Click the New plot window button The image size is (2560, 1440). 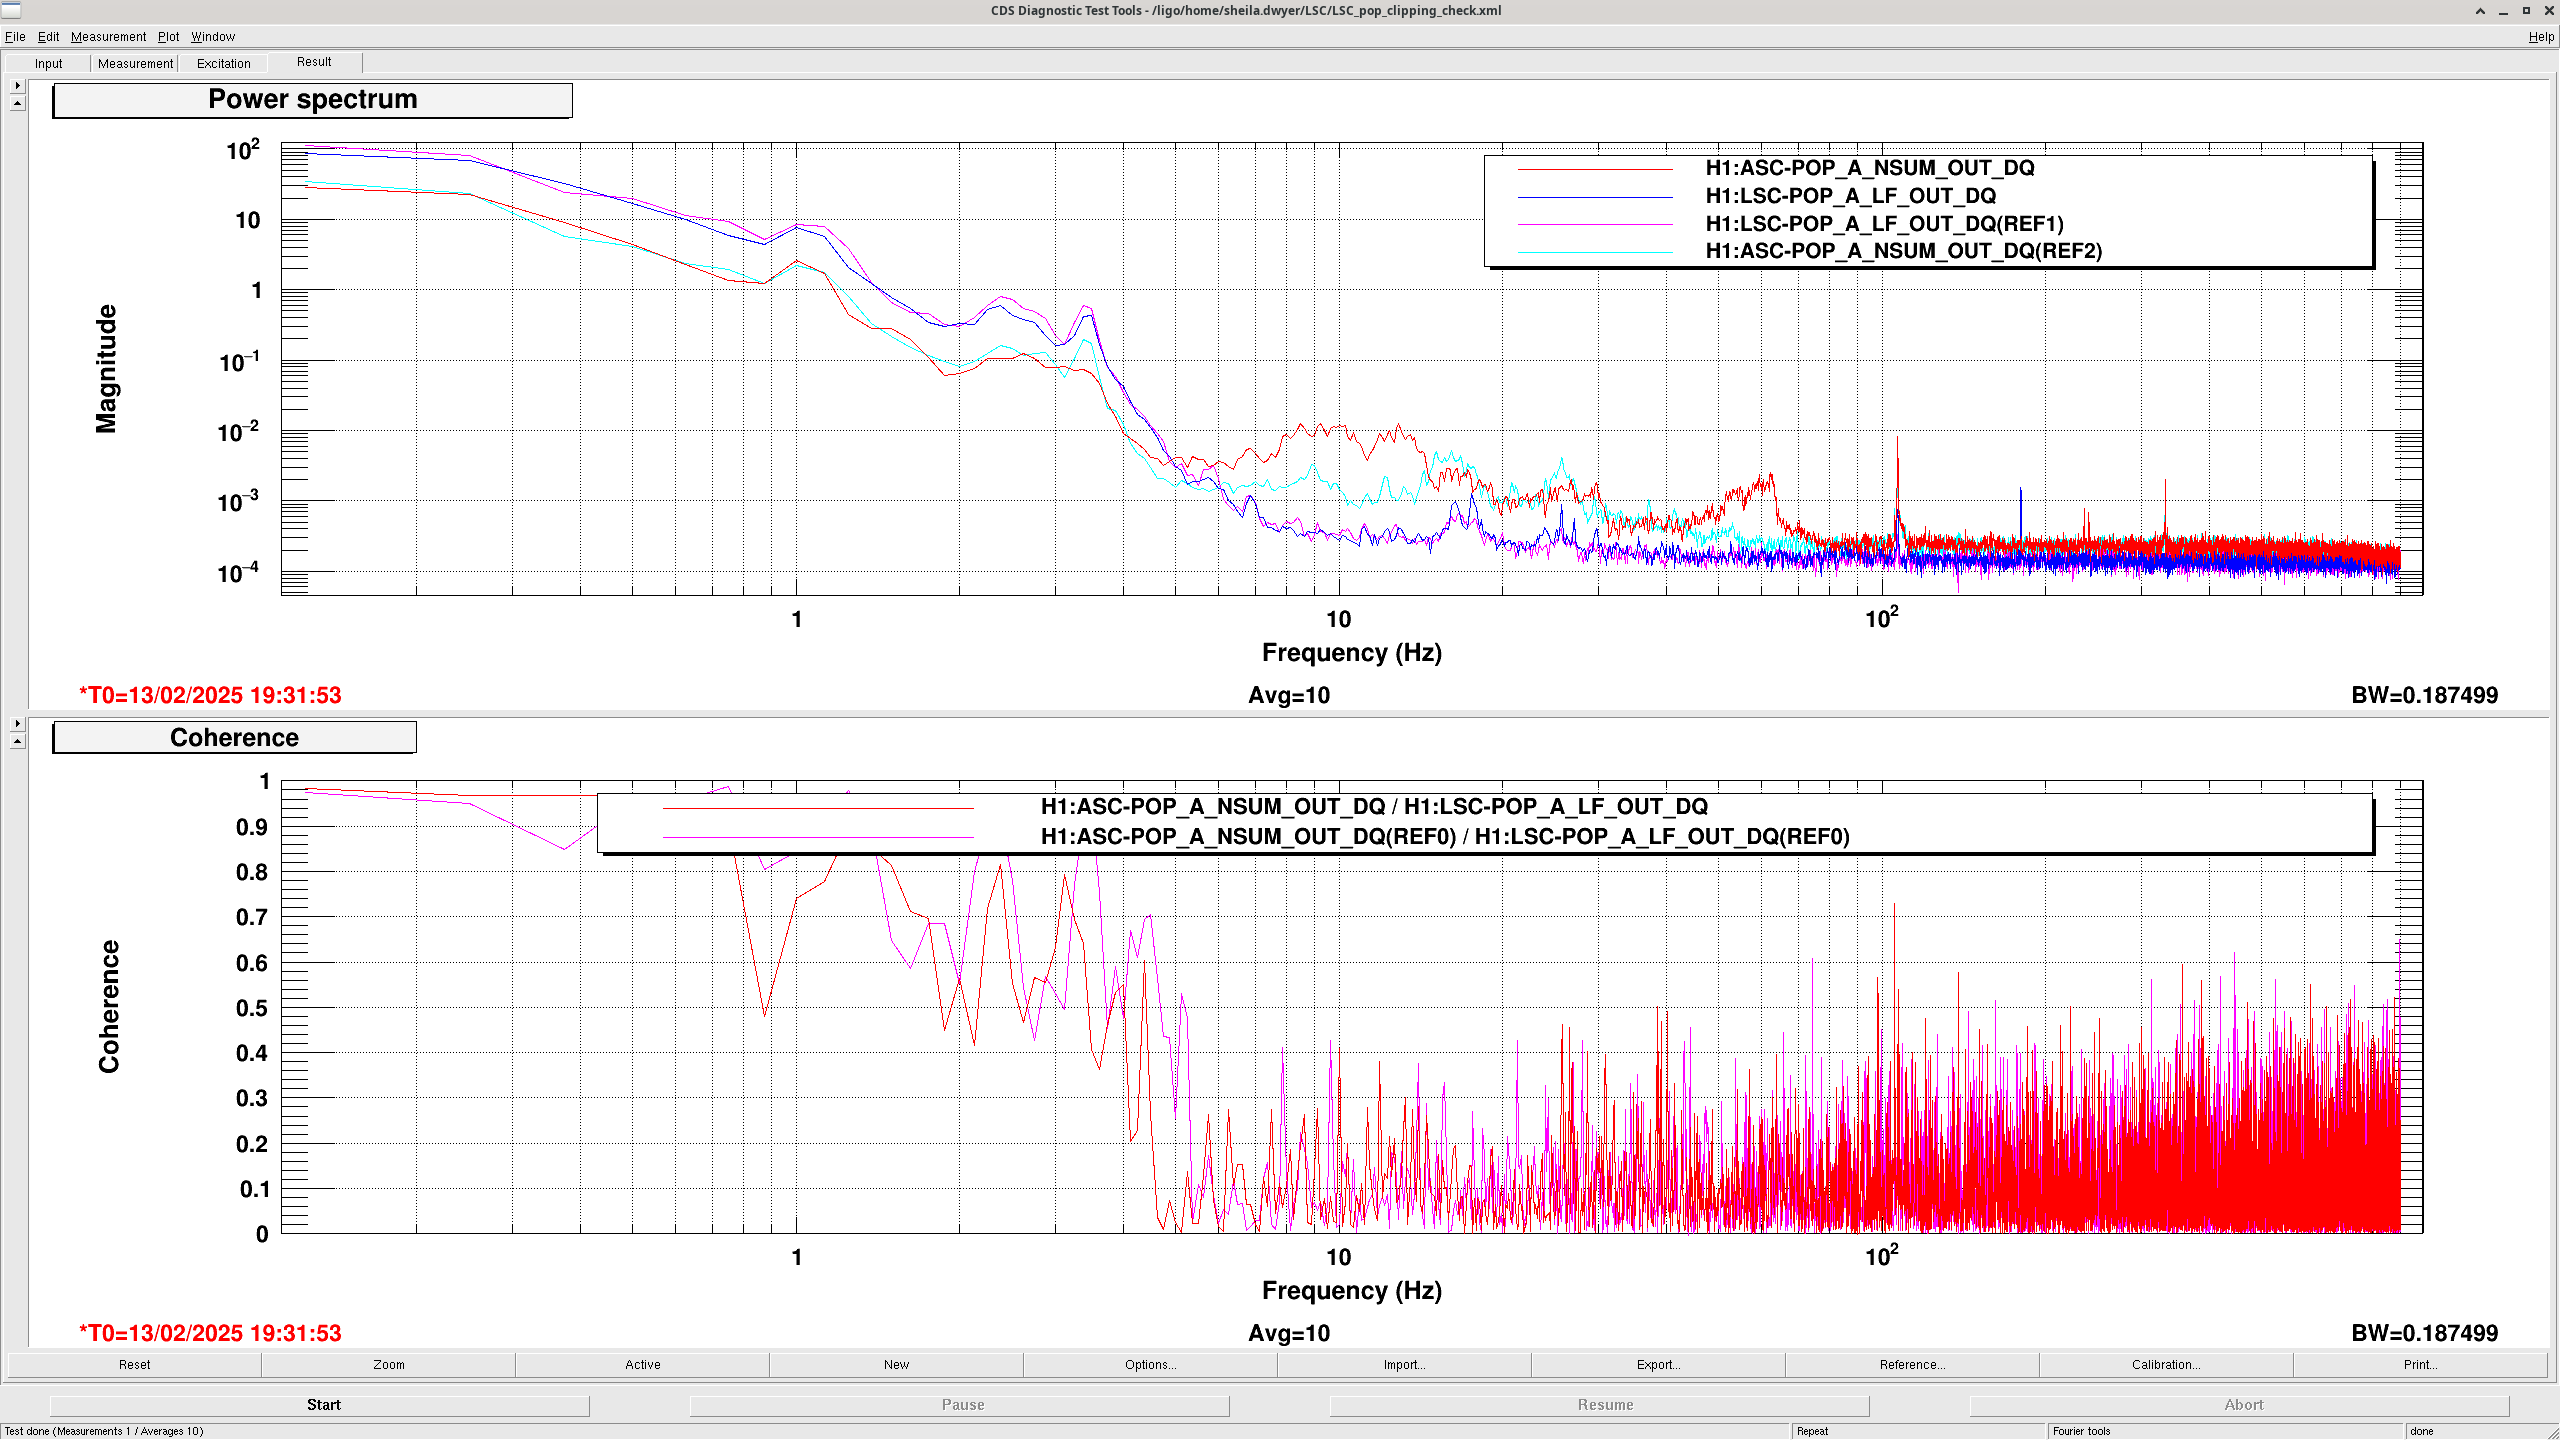click(x=897, y=1365)
